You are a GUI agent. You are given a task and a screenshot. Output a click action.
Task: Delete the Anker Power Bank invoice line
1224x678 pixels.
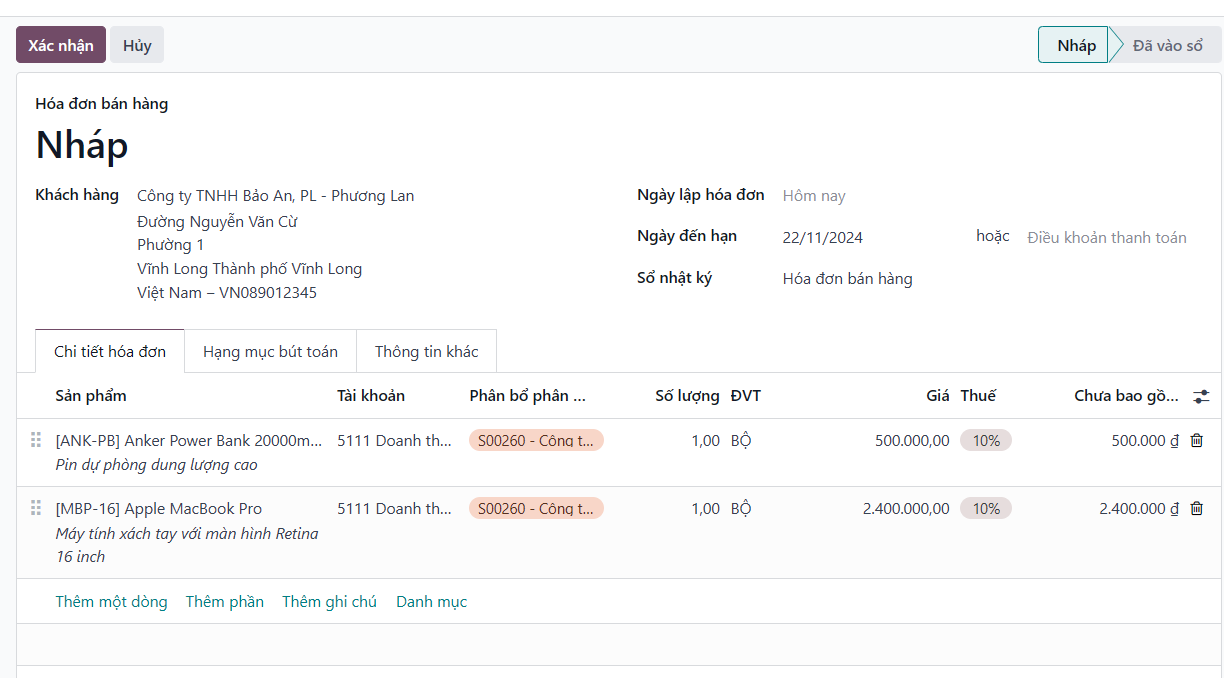tap(1197, 440)
